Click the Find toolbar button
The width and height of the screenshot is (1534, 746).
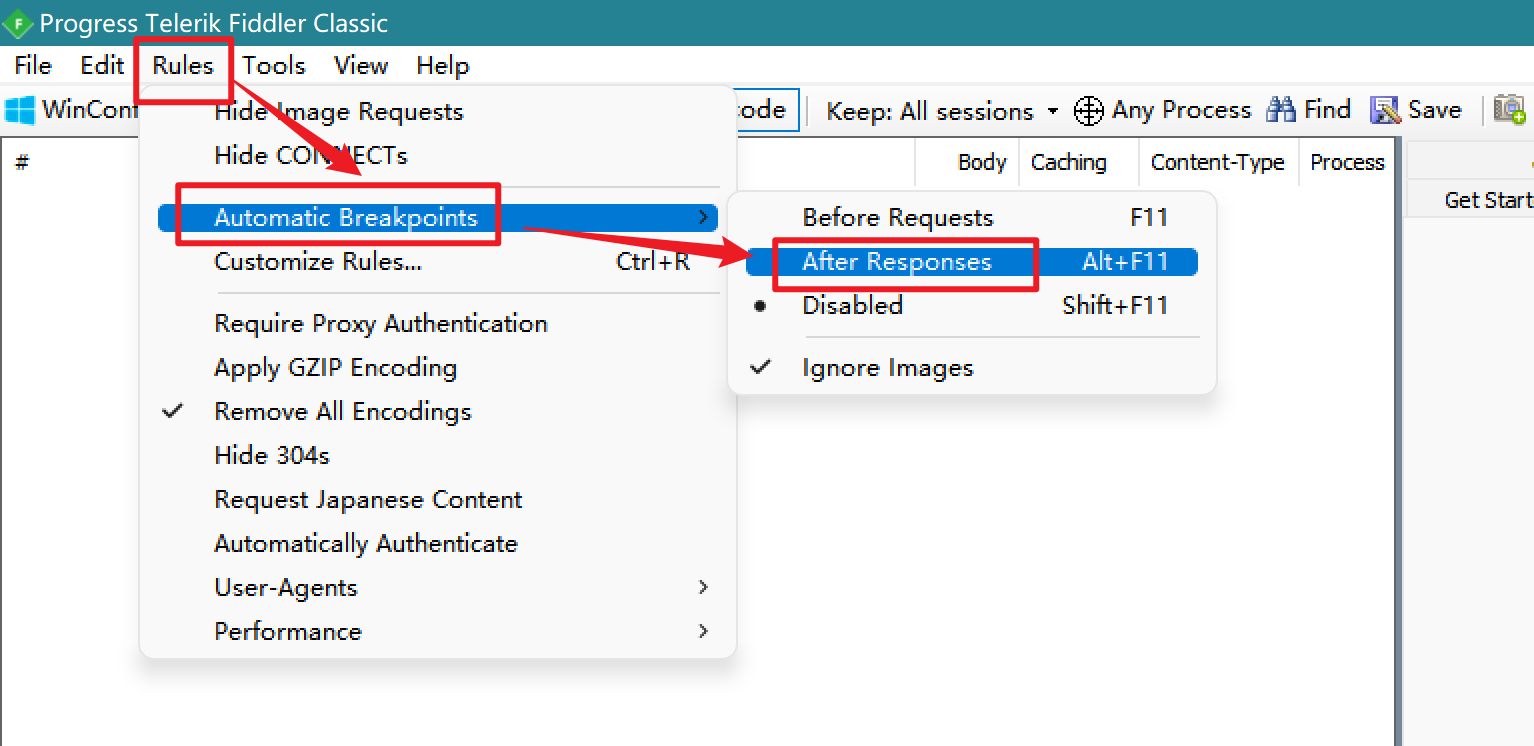coord(1309,109)
